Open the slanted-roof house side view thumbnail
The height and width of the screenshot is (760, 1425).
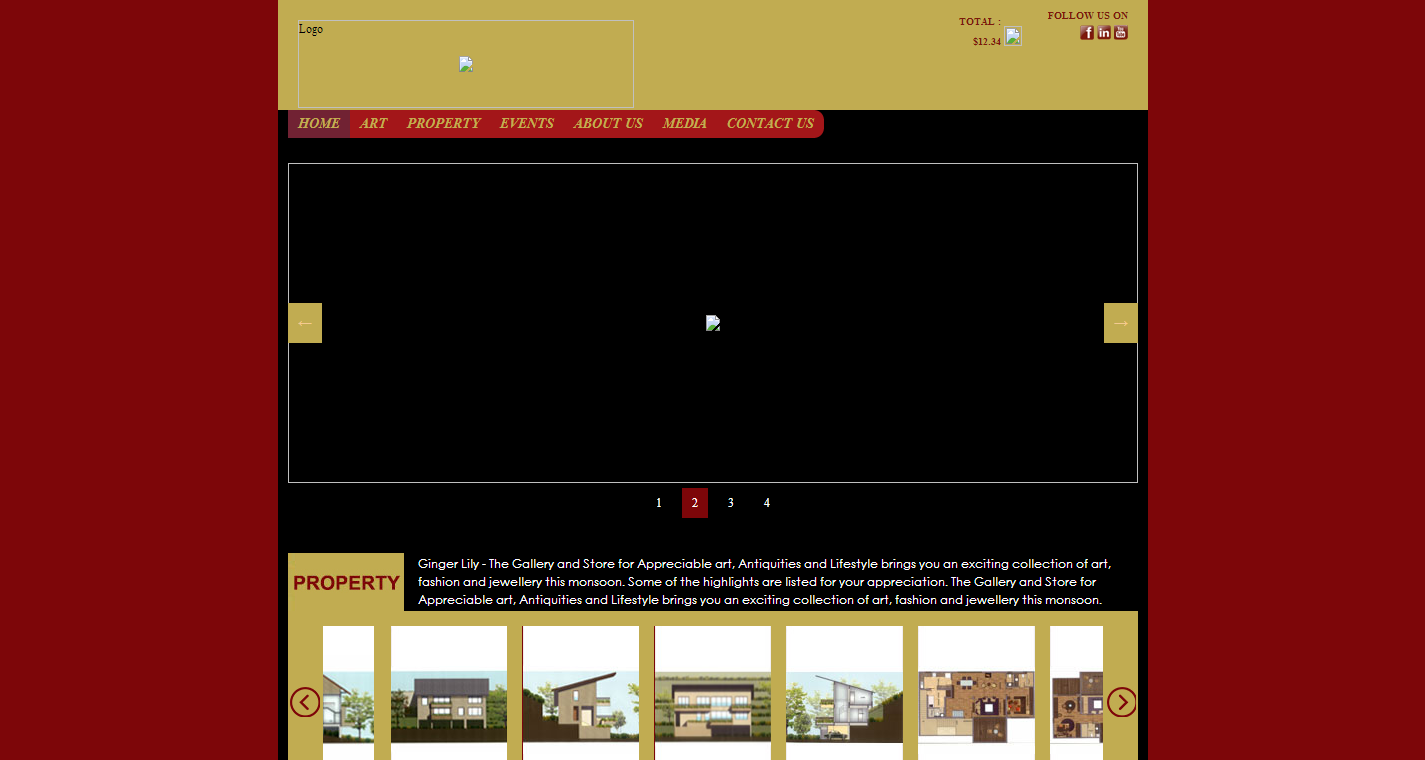point(581,693)
